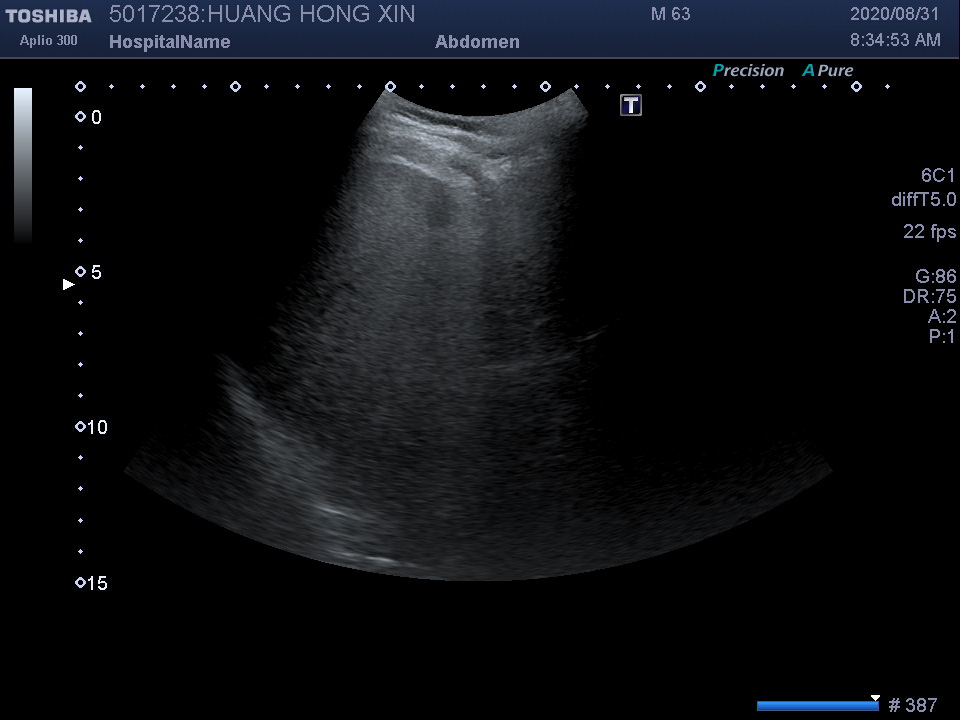Click the HospitalName field
The width and height of the screenshot is (960, 720).
[x=169, y=42]
